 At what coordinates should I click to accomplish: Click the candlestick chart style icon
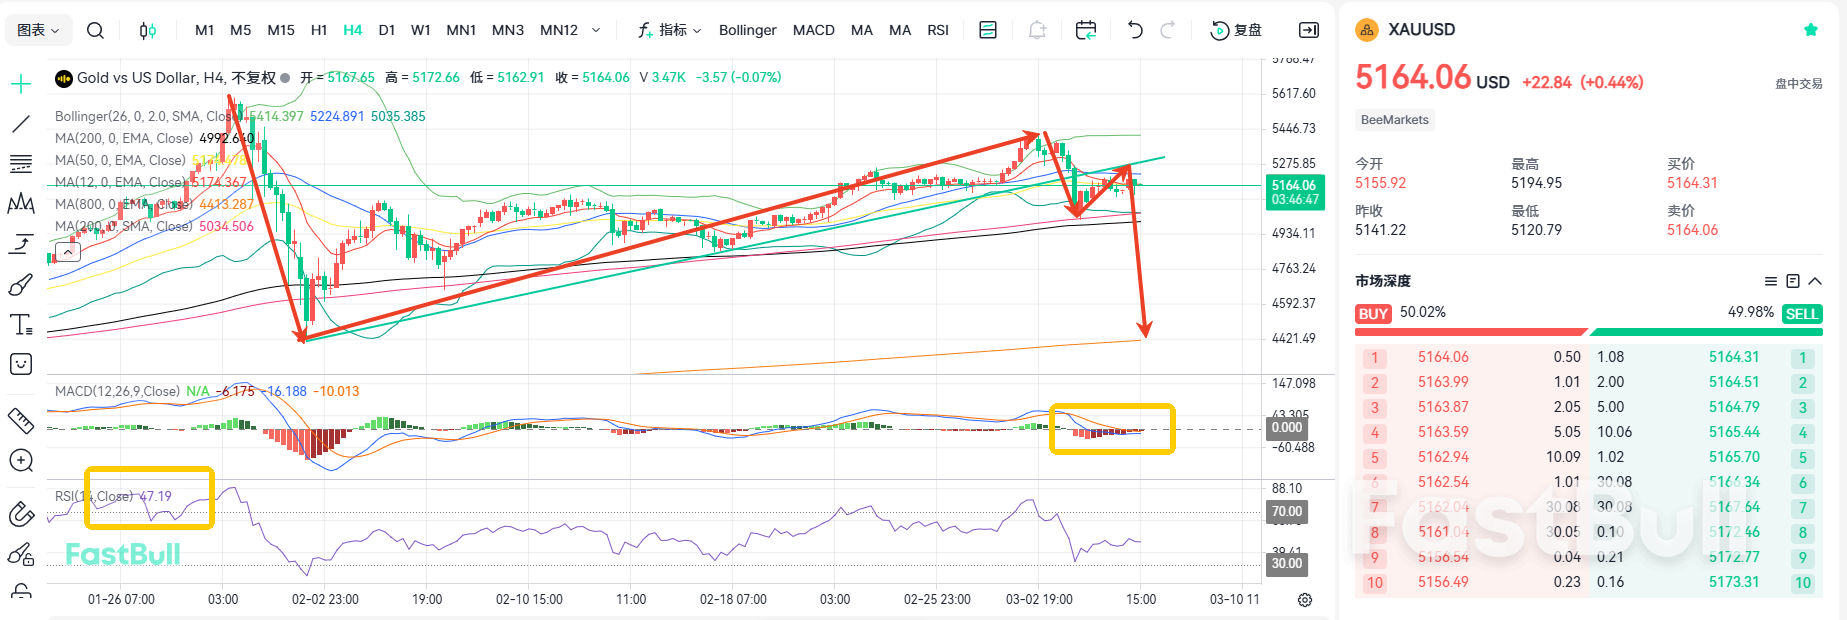pyautogui.click(x=147, y=30)
